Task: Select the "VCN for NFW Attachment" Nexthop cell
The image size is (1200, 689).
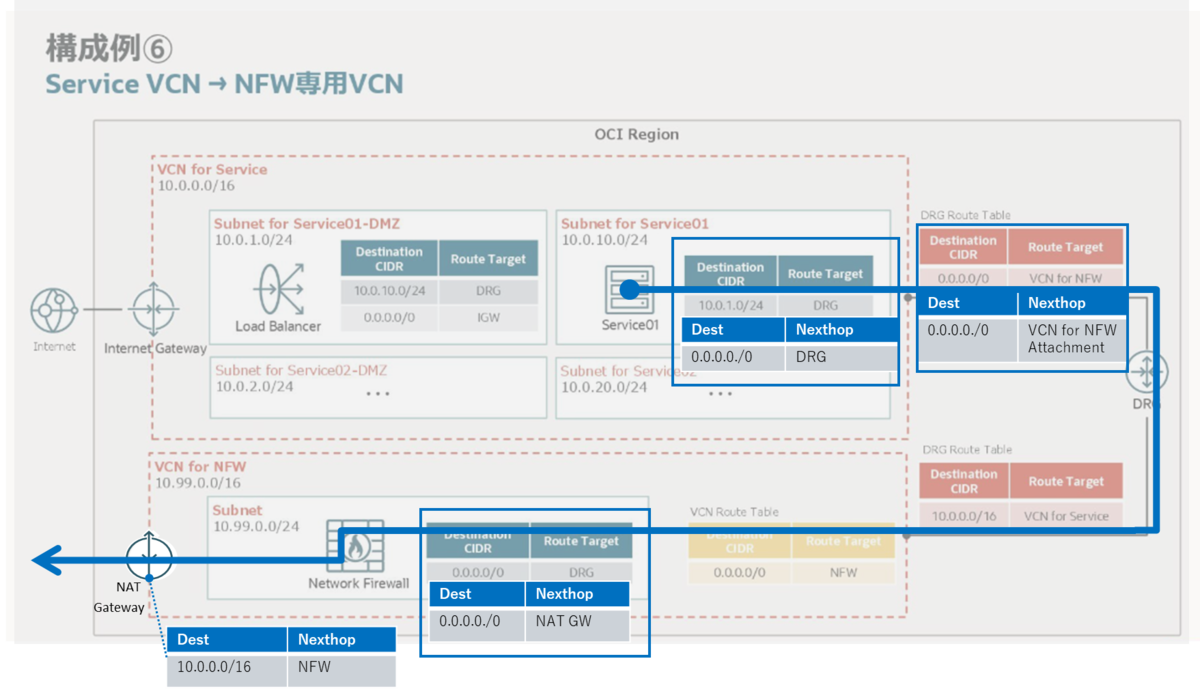Action: tap(1074, 338)
